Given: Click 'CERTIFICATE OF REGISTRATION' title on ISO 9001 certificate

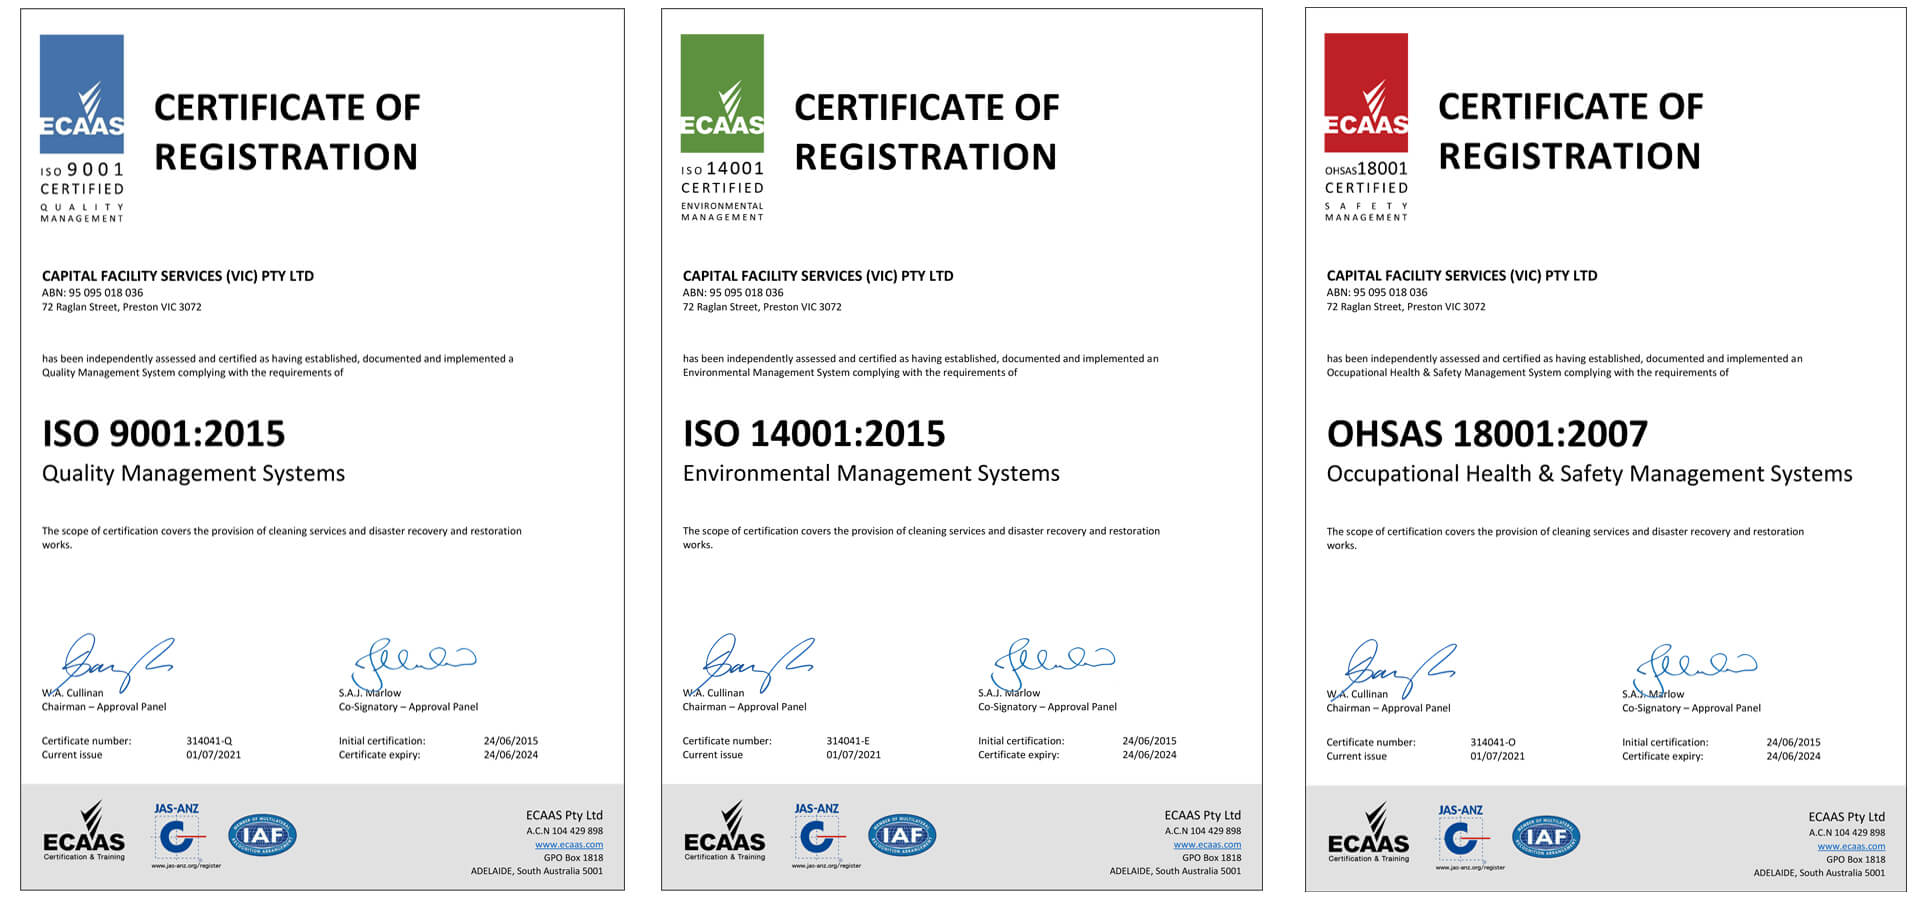Looking at the screenshot, I should [x=287, y=132].
